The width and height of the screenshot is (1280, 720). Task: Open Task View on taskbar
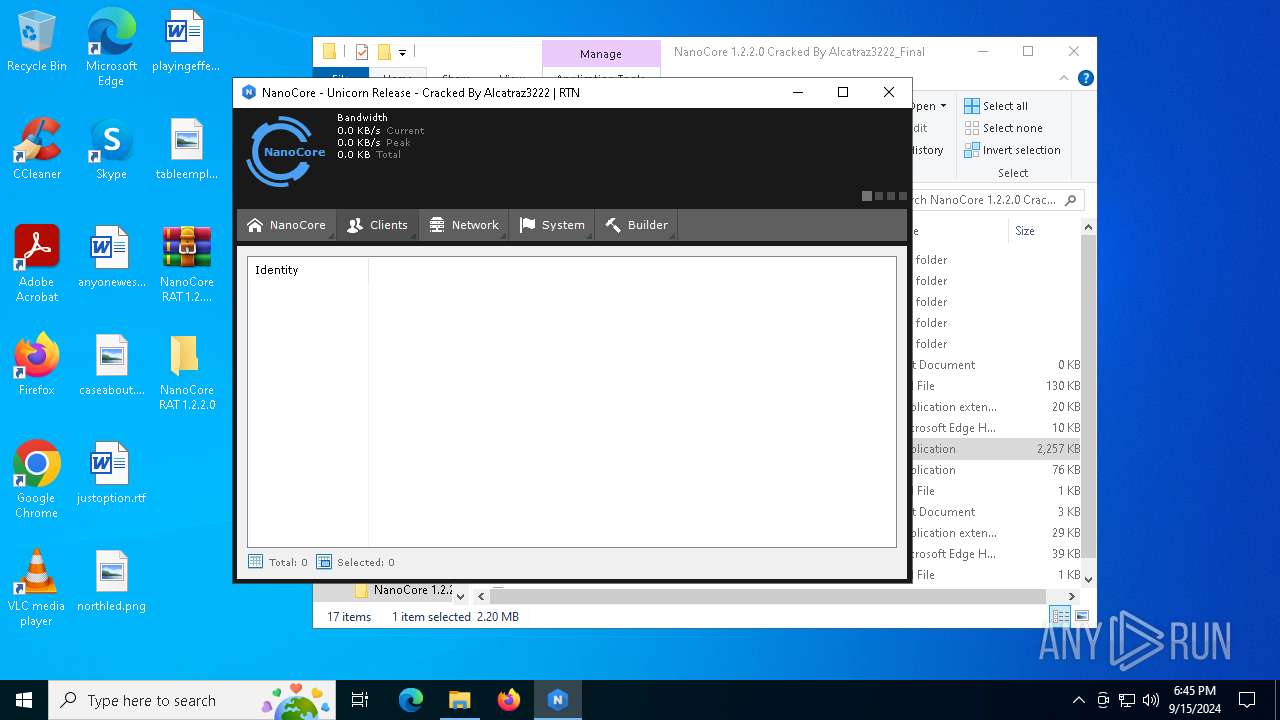click(x=360, y=700)
